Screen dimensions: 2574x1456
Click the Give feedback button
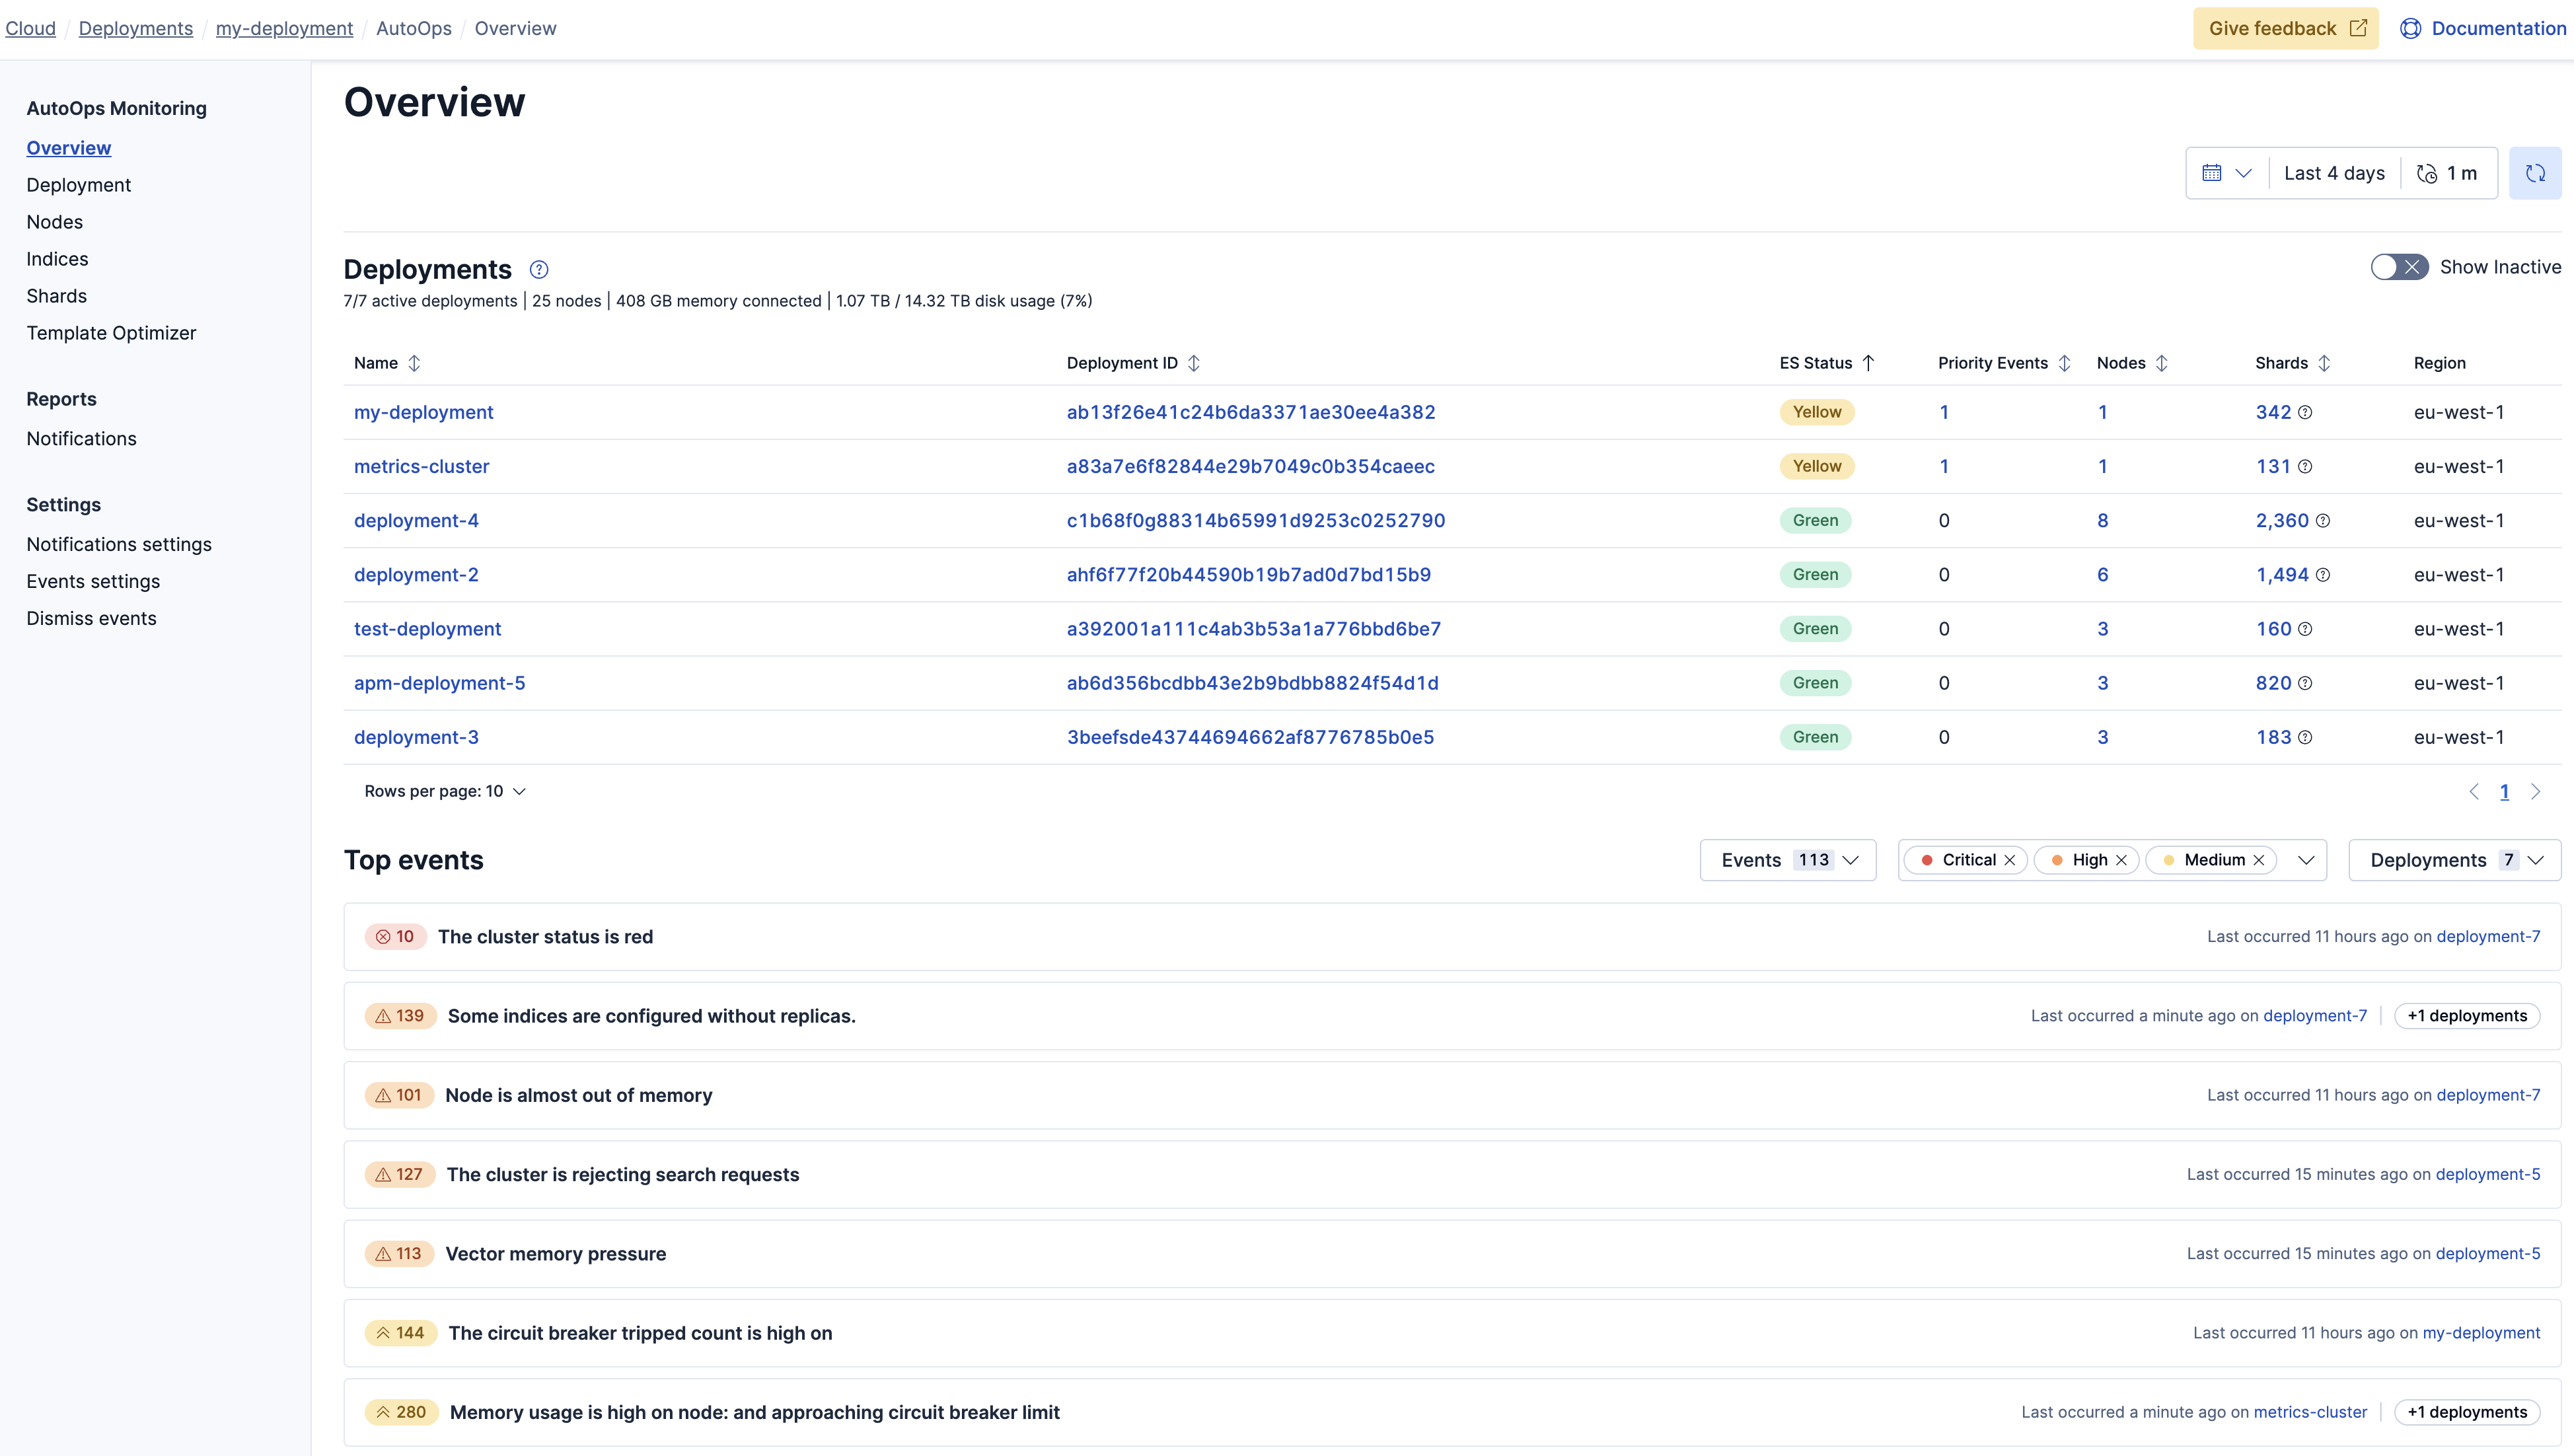click(x=2285, y=28)
